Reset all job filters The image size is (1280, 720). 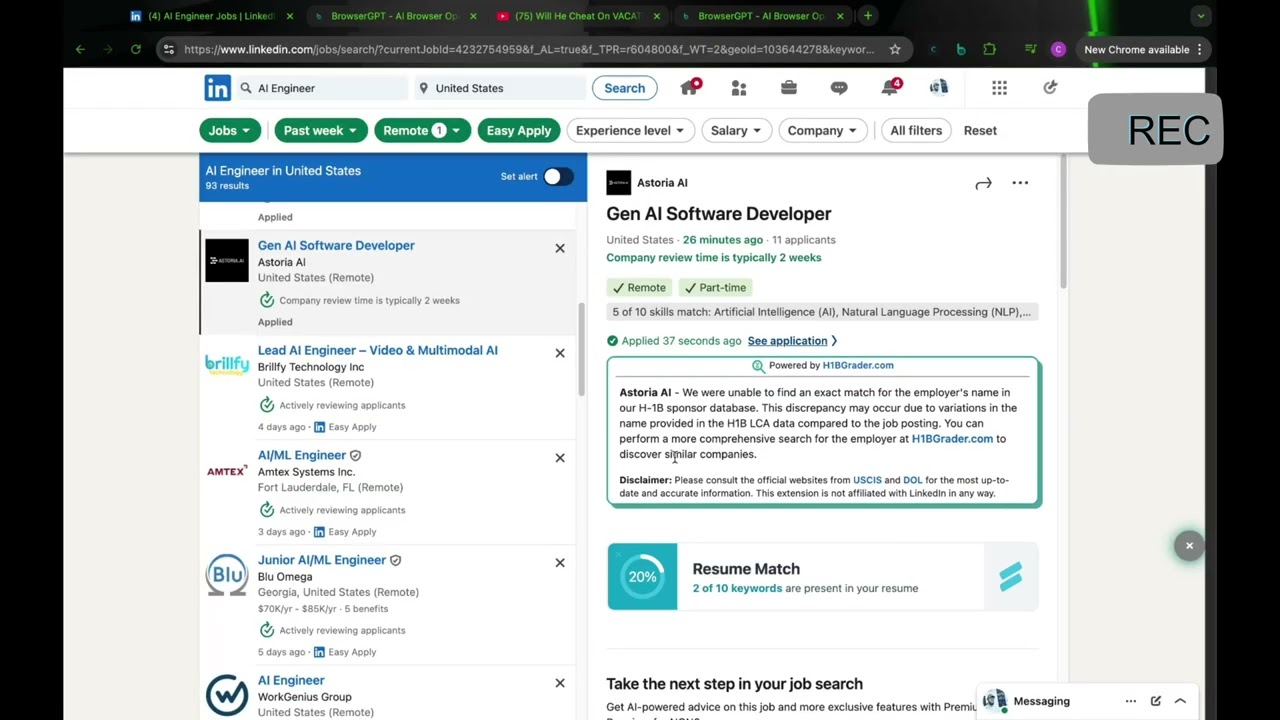pyautogui.click(x=980, y=130)
